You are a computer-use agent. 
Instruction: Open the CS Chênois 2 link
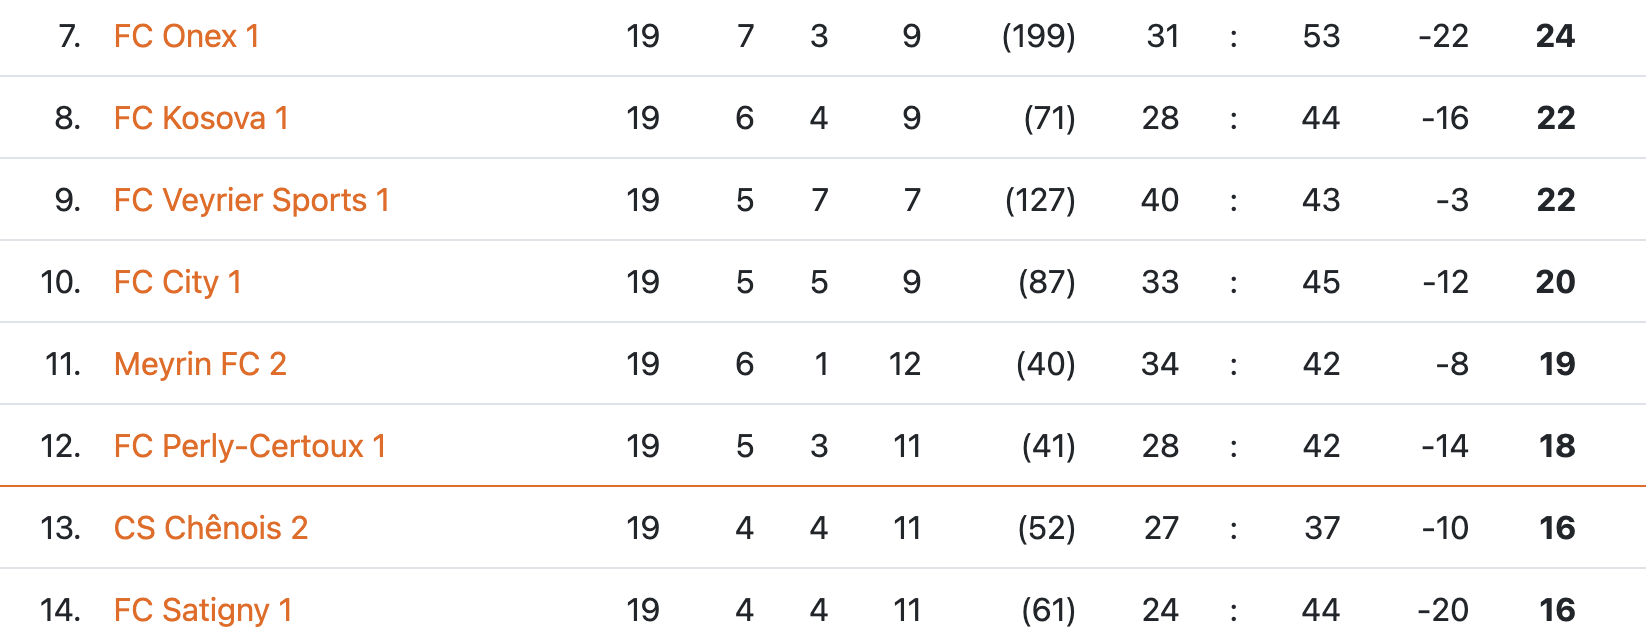coord(210,529)
